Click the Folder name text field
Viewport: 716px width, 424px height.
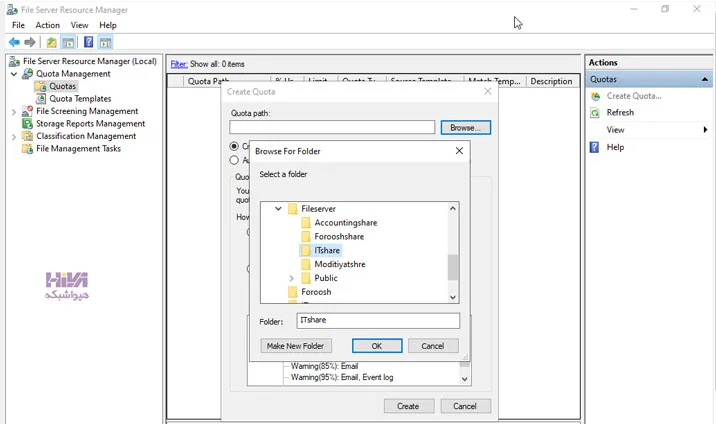pyautogui.click(x=378, y=320)
